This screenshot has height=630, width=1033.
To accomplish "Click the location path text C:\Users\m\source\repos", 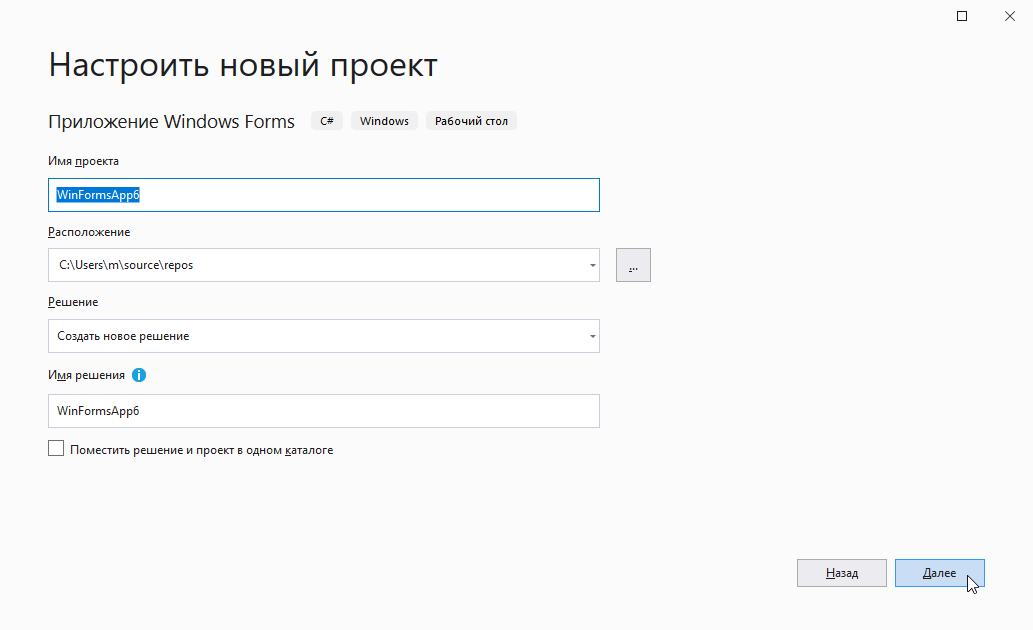I will click(x=125, y=265).
